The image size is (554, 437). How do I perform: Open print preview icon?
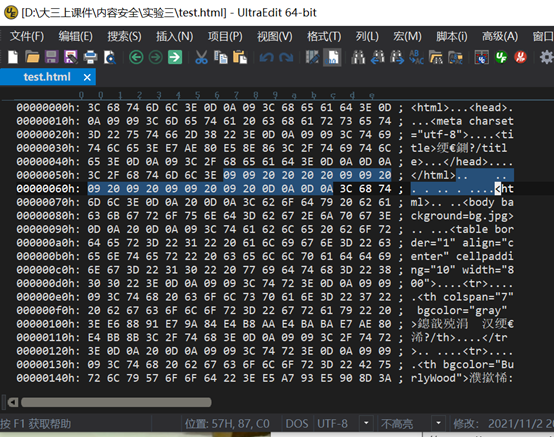tap(110, 57)
